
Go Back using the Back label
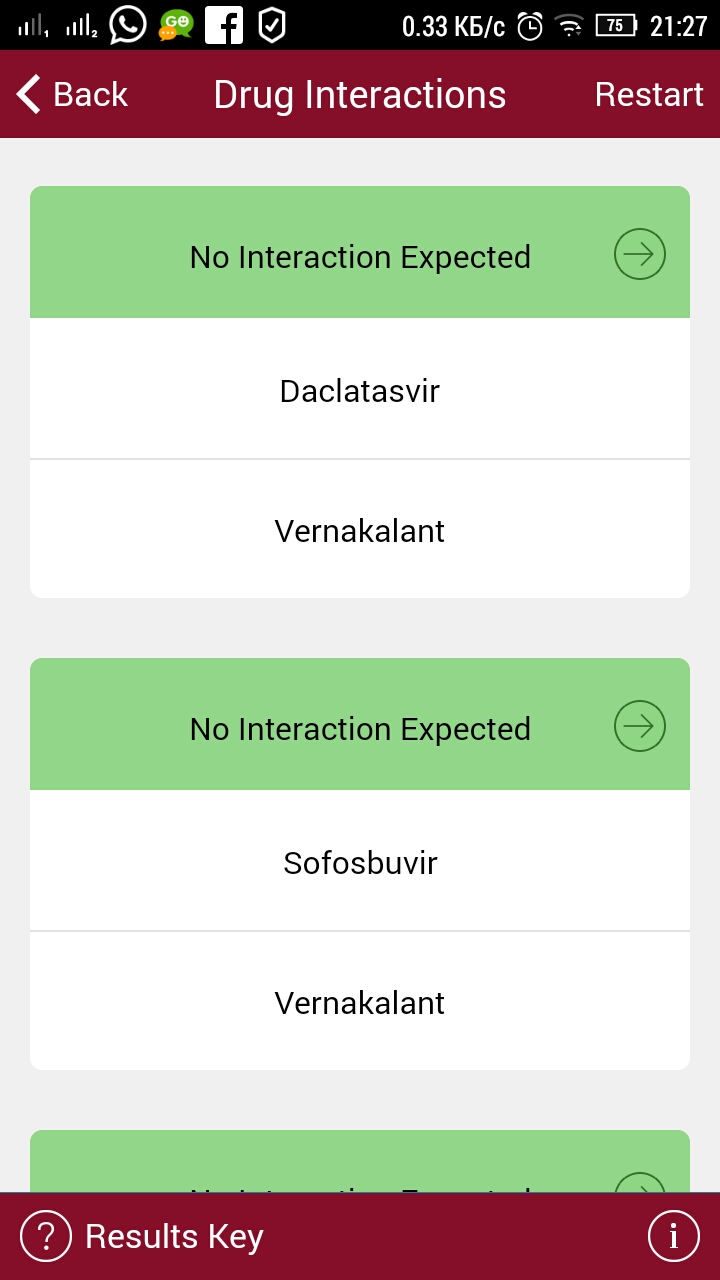(90, 94)
